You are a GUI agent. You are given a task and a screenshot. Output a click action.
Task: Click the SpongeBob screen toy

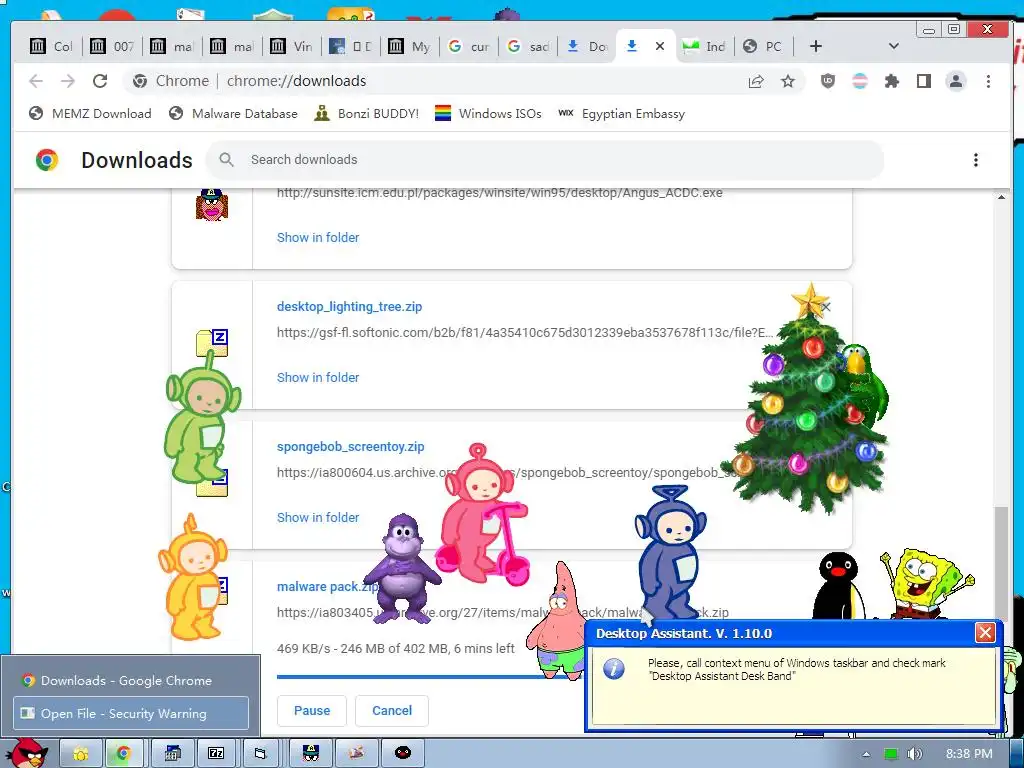click(926, 584)
